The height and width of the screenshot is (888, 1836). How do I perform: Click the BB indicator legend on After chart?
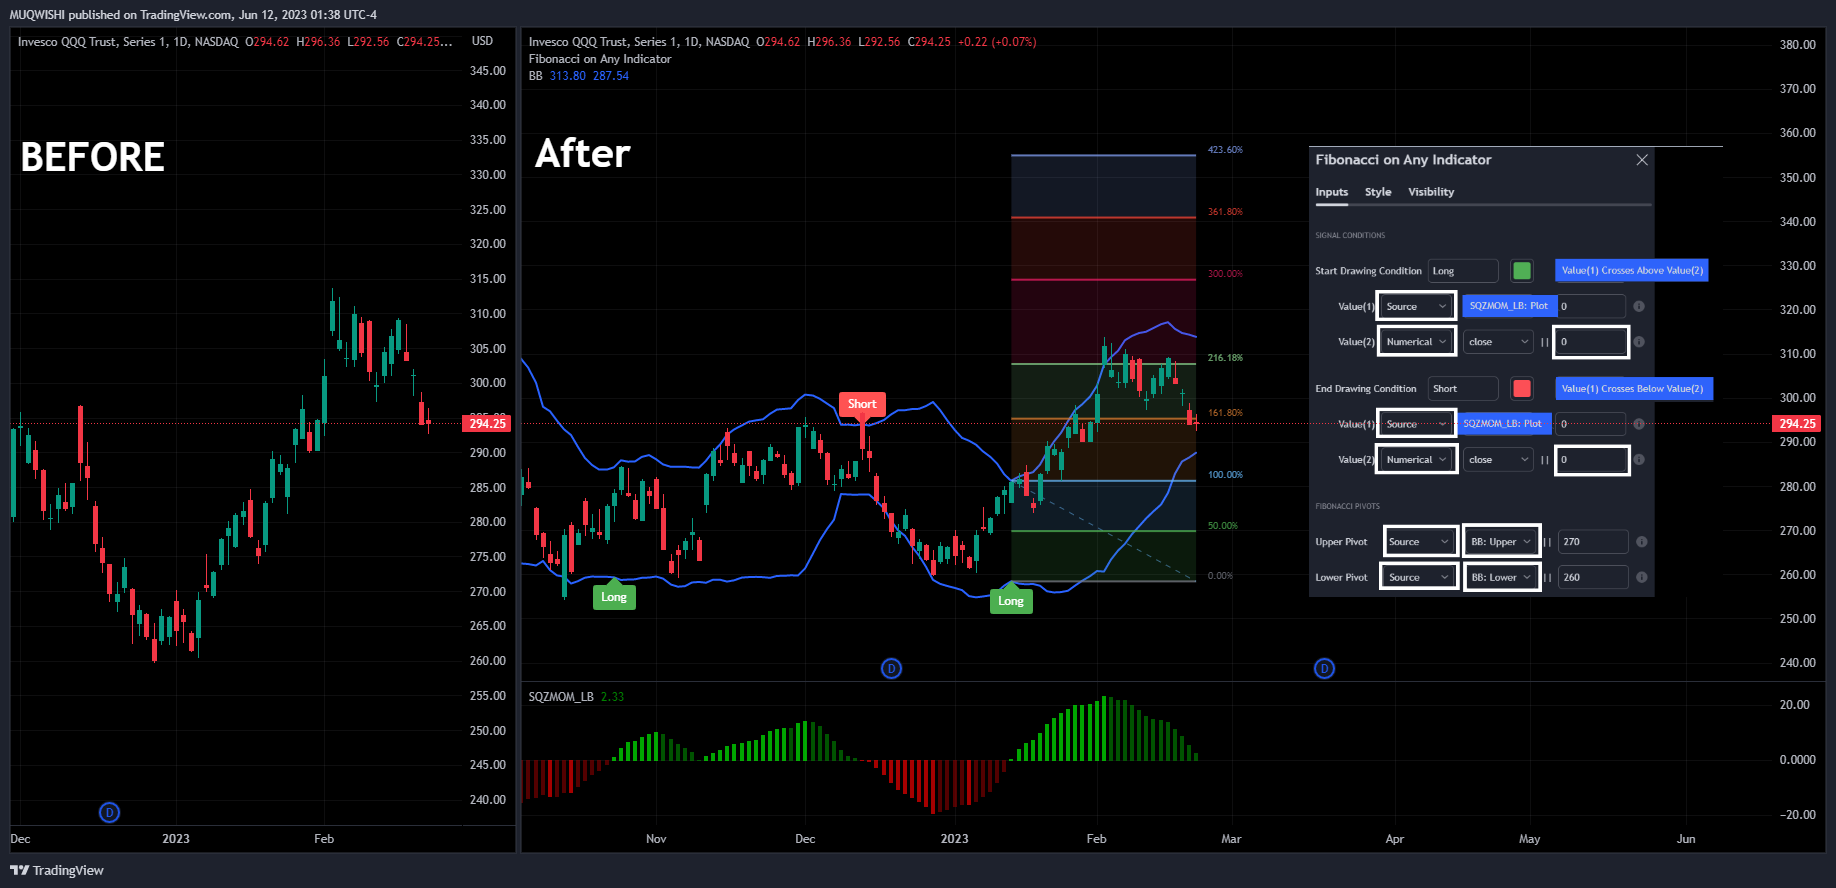click(579, 76)
